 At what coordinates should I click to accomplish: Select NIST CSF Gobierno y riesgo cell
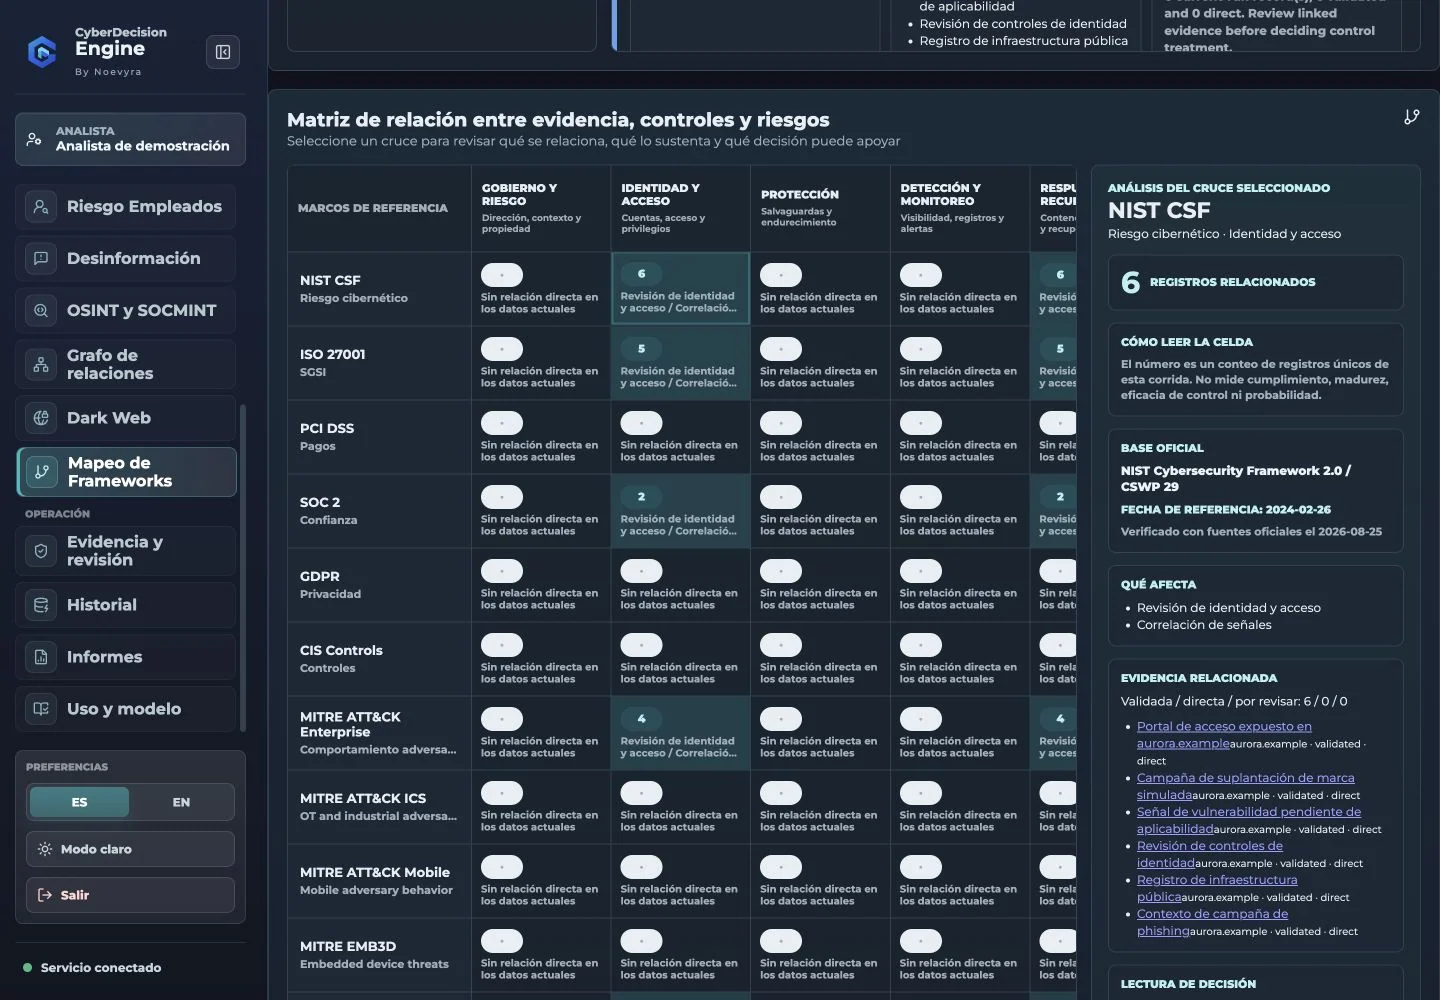tap(541, 288)
